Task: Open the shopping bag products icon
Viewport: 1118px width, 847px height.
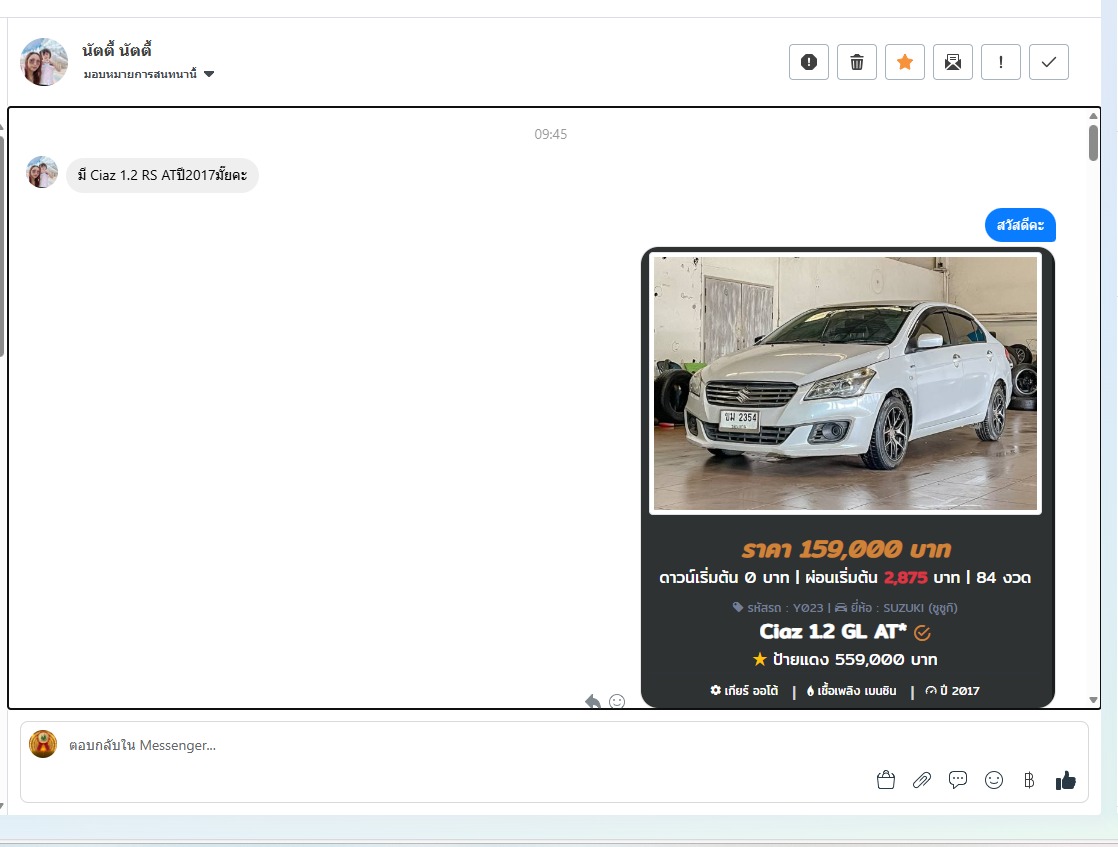Action: point(886,780)
